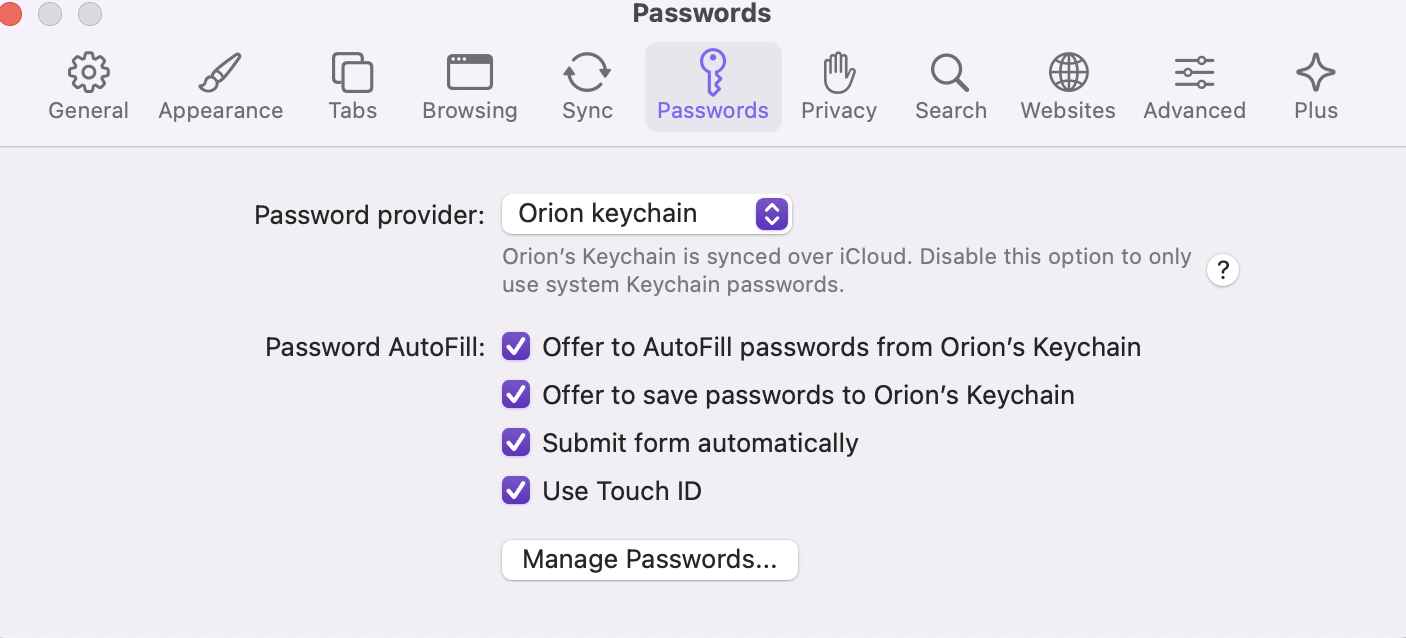Open the Tabs settings icon
This screenshot has height=638, width=1406.
(352, 73)
